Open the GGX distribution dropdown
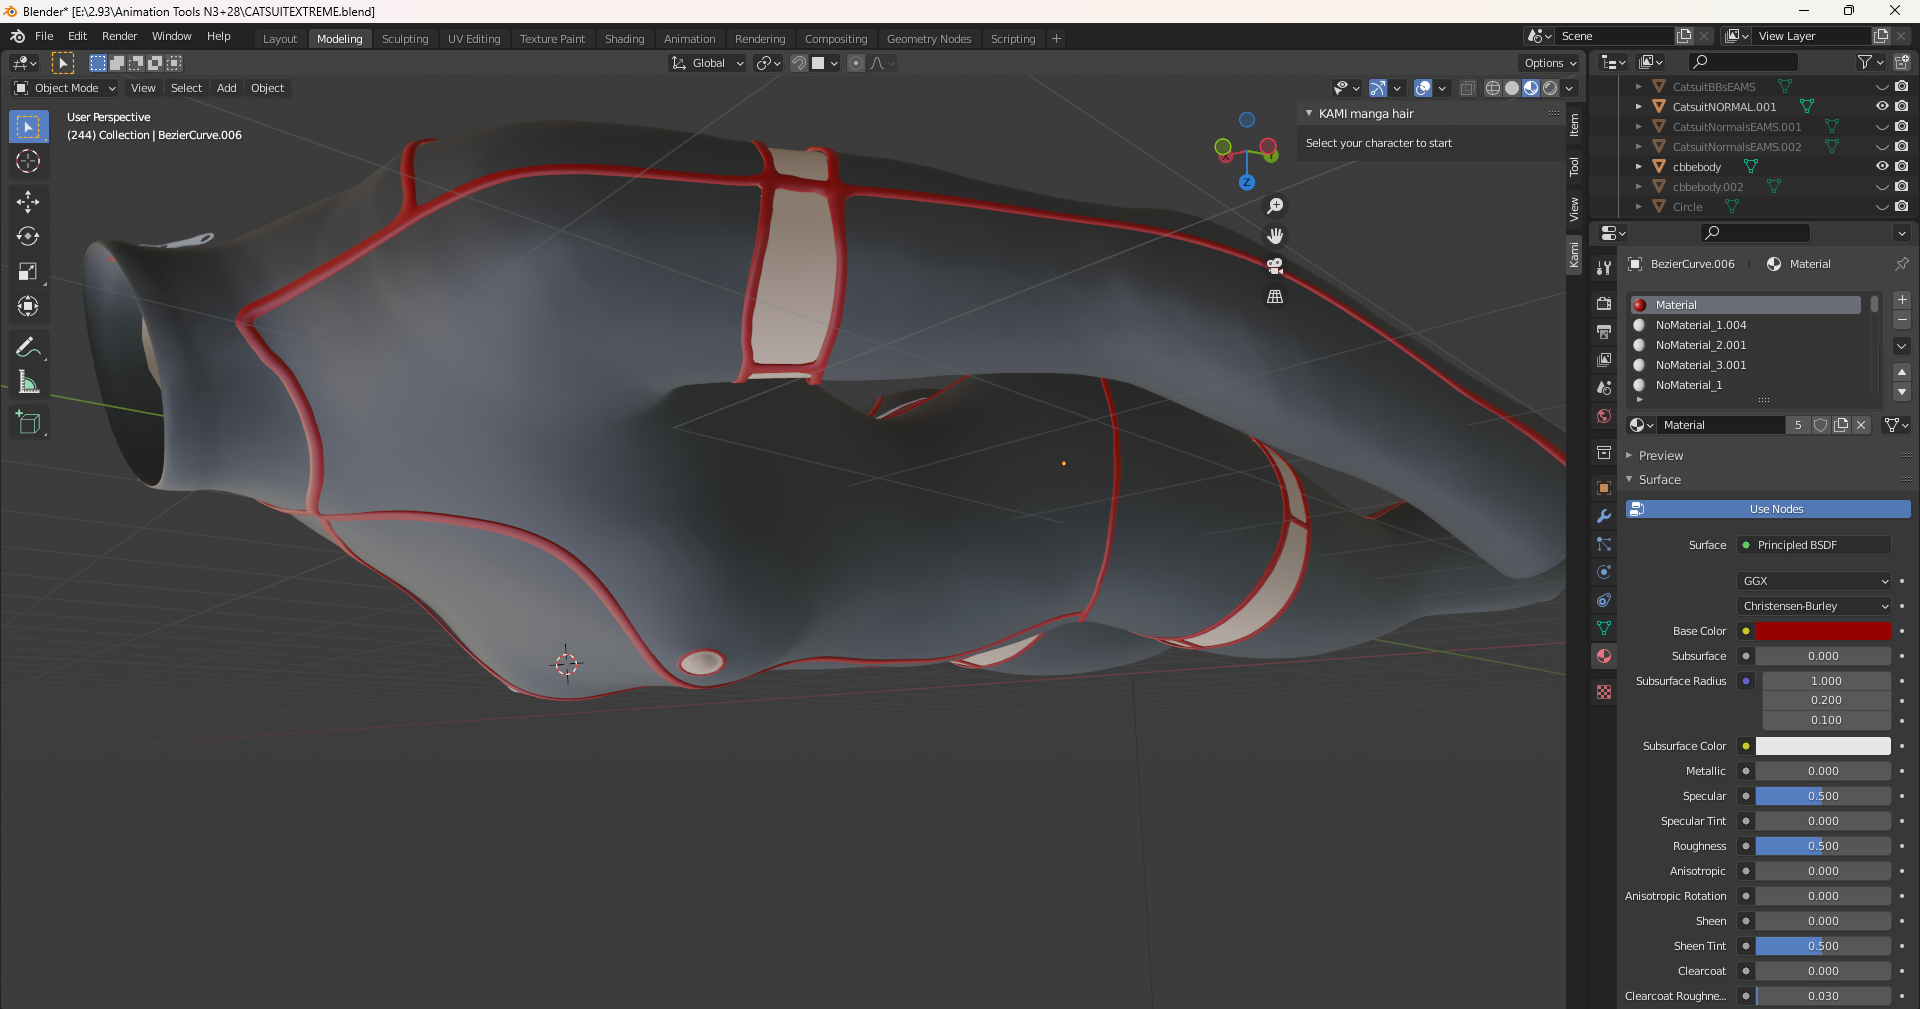 1814,581
